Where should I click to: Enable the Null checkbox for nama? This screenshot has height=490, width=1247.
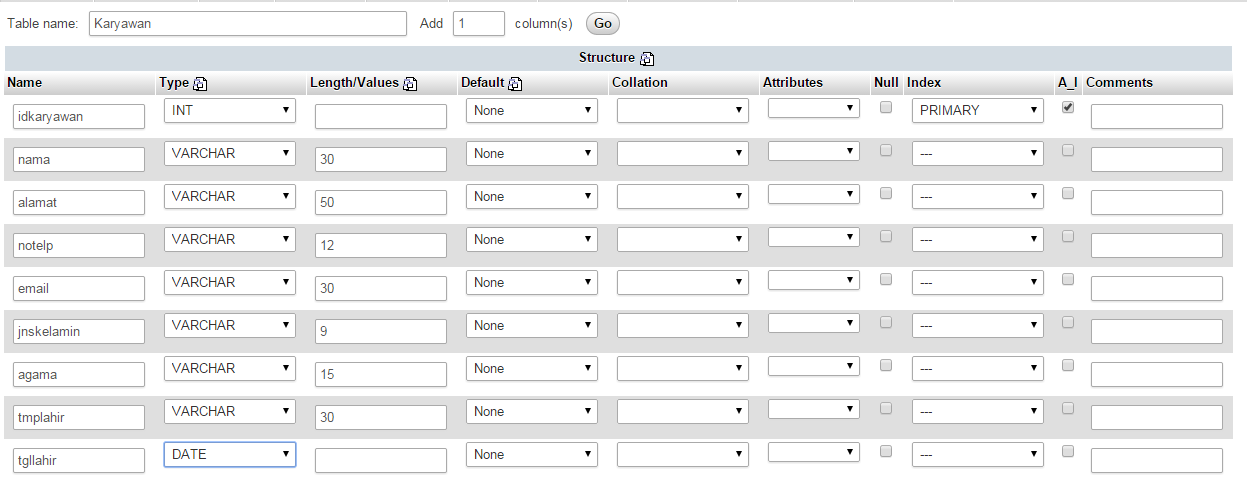885,150
